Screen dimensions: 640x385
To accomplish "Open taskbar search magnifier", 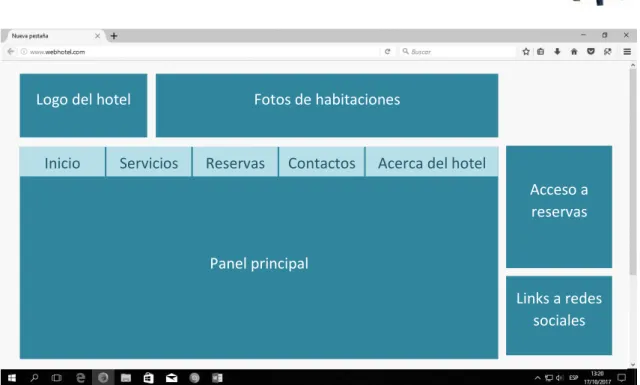I will [x=34, y=378].
